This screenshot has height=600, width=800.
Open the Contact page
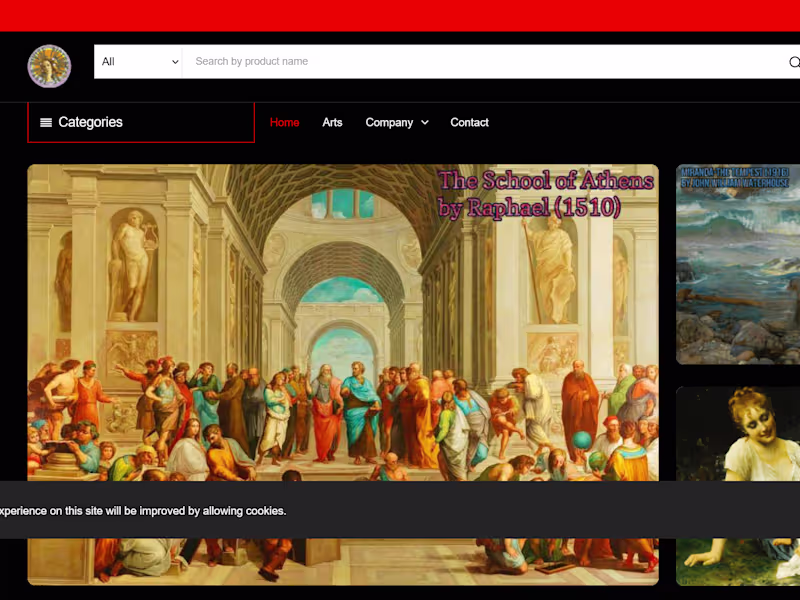coord(469,122)
